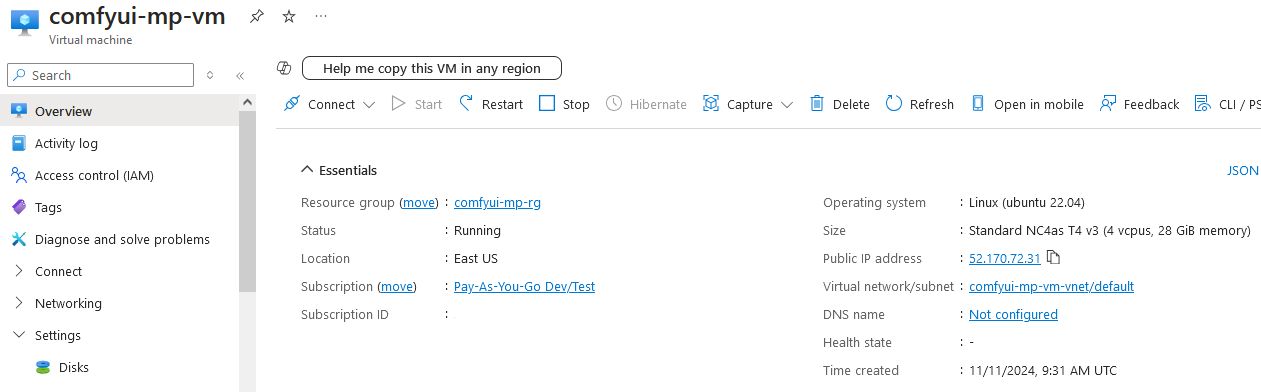Click Restart in the toolbar
This screenshot has width=1261, height=392.
tap(491, 104)
